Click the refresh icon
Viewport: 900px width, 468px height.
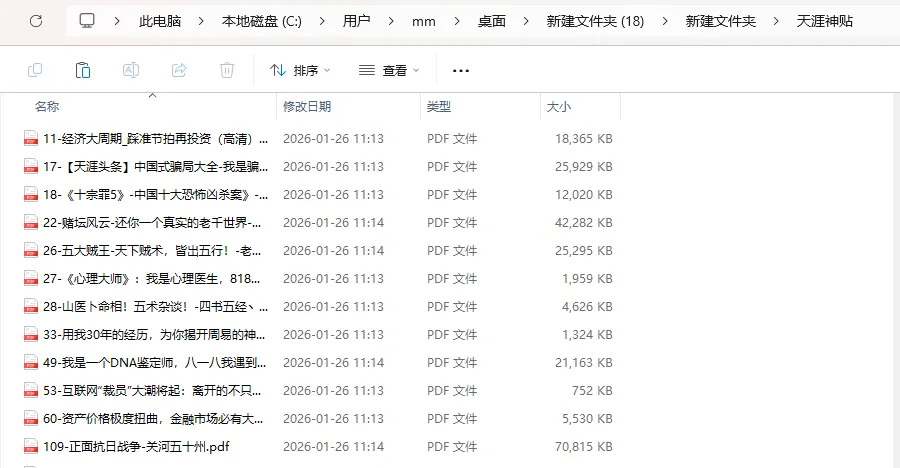coord(36,21)
